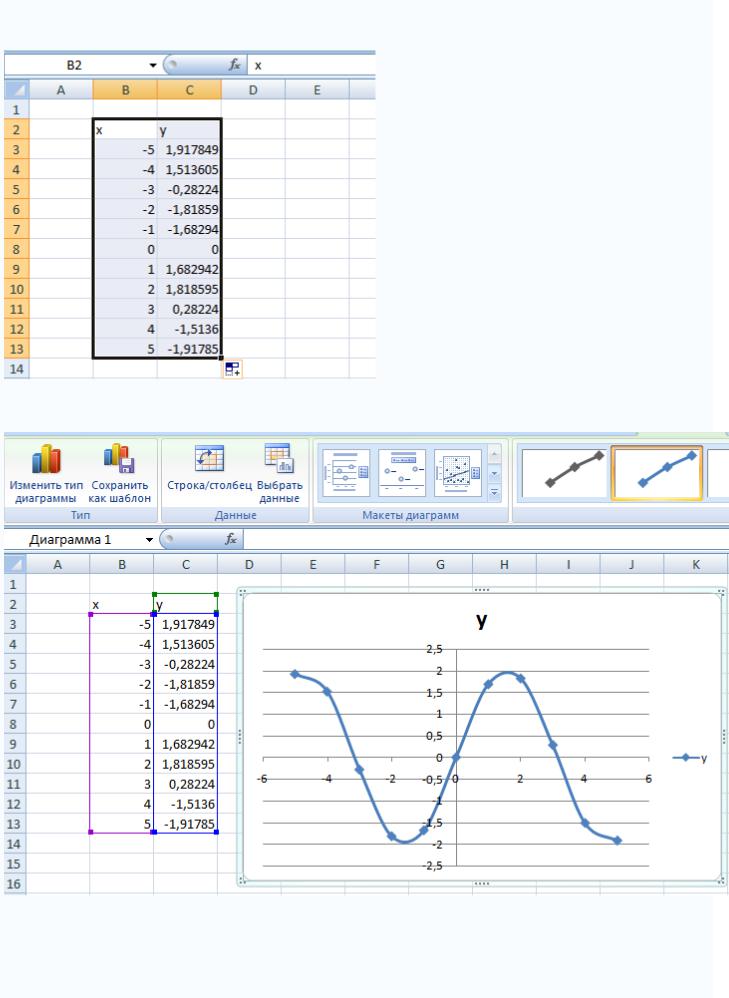Click the Сохранить как шаблон icon
Viewport: 729px width, 998px height.
[119, 459]
